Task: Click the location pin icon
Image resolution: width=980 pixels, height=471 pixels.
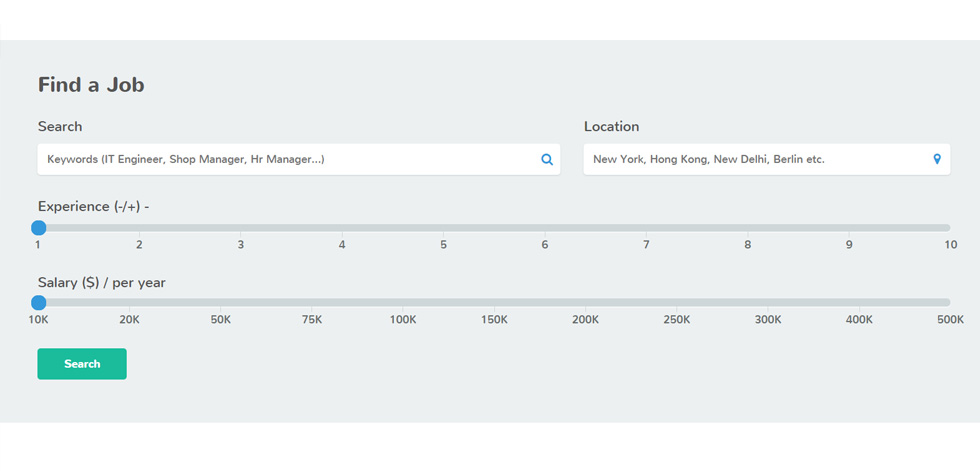Action: [937, 159]
